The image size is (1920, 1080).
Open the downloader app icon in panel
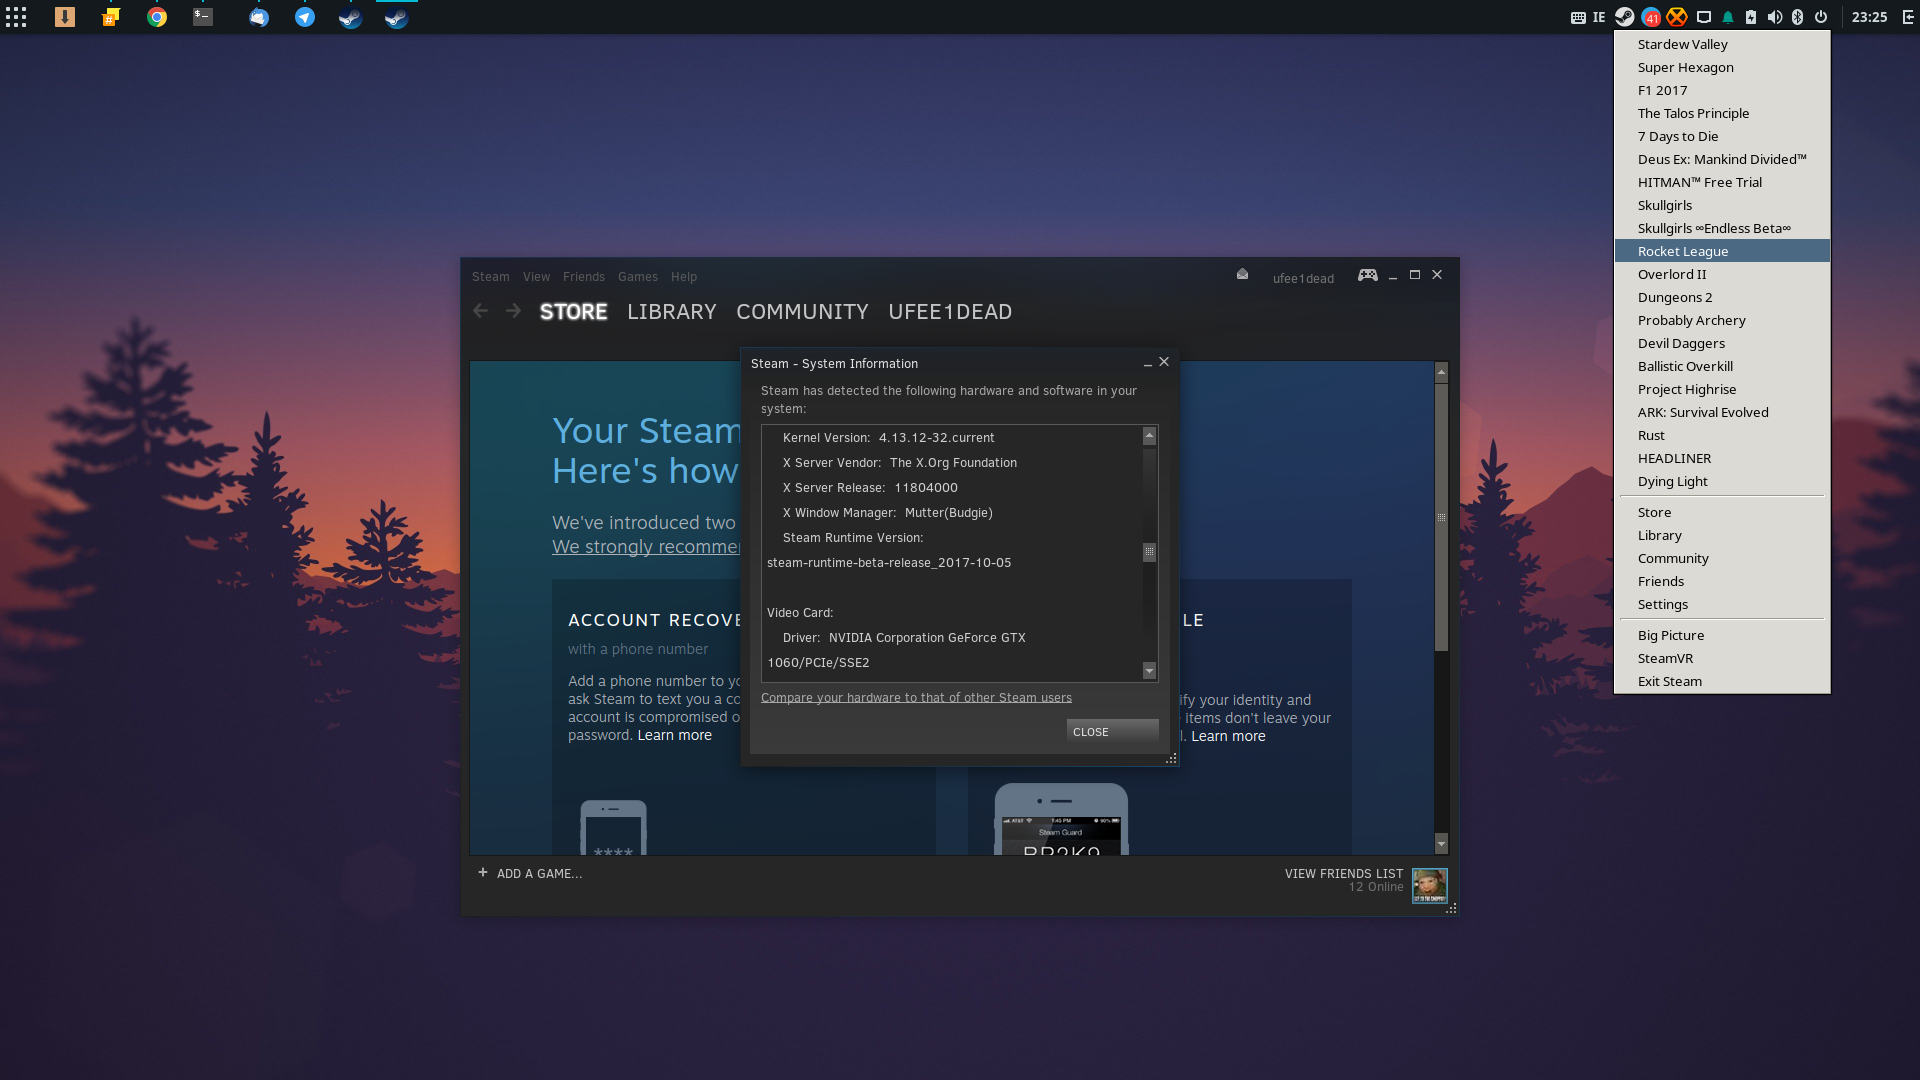(65, 17)
